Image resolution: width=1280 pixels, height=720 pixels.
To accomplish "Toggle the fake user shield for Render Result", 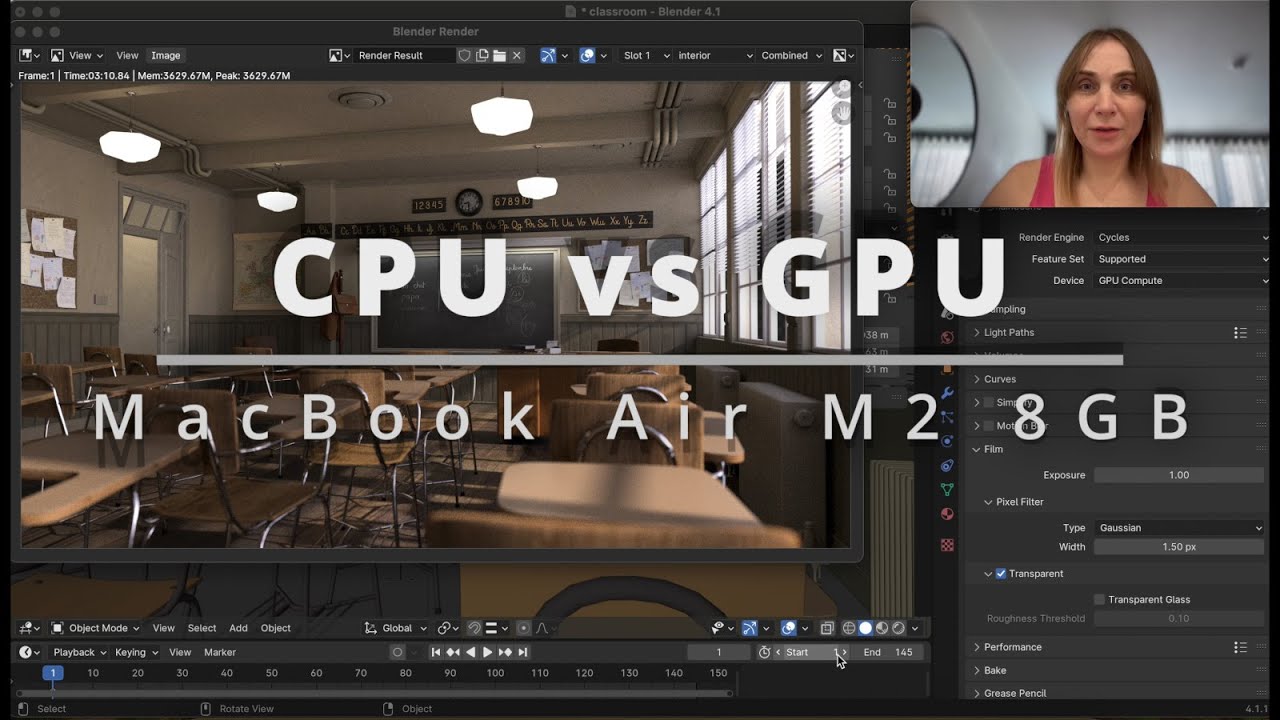I will pyautogui.click(x=464, y=55).
